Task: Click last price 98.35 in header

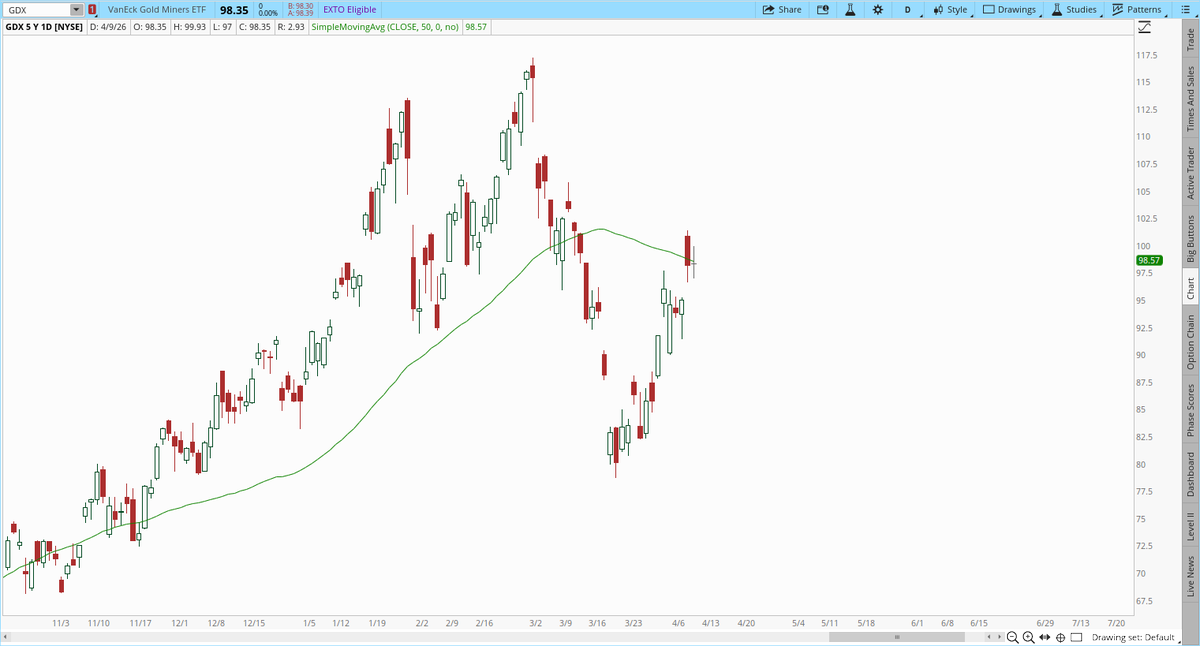Action: [x=233, y=9]
